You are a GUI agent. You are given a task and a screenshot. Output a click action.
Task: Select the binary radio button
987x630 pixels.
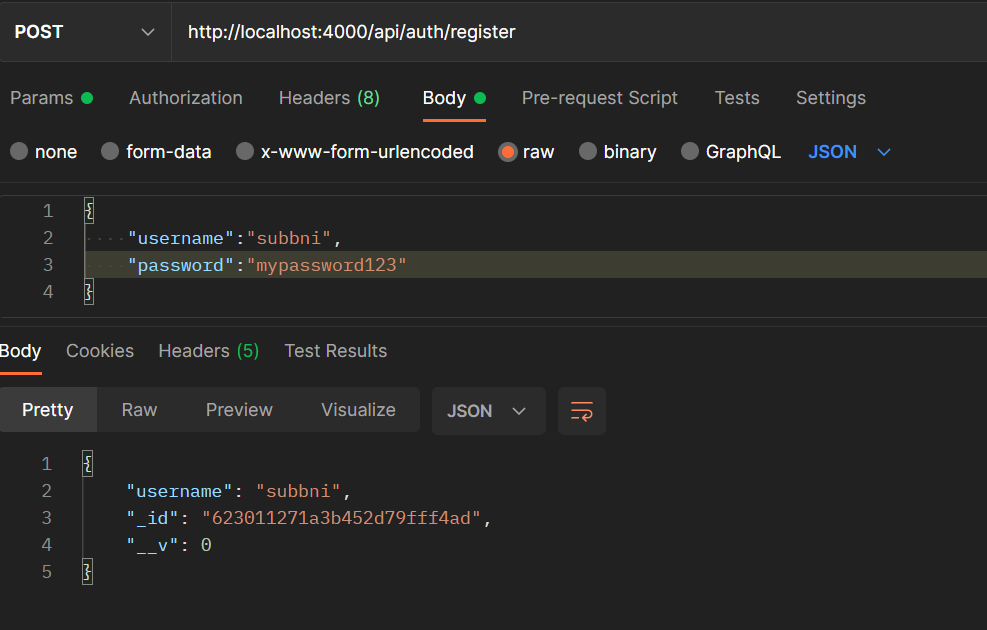pos(587,152)
